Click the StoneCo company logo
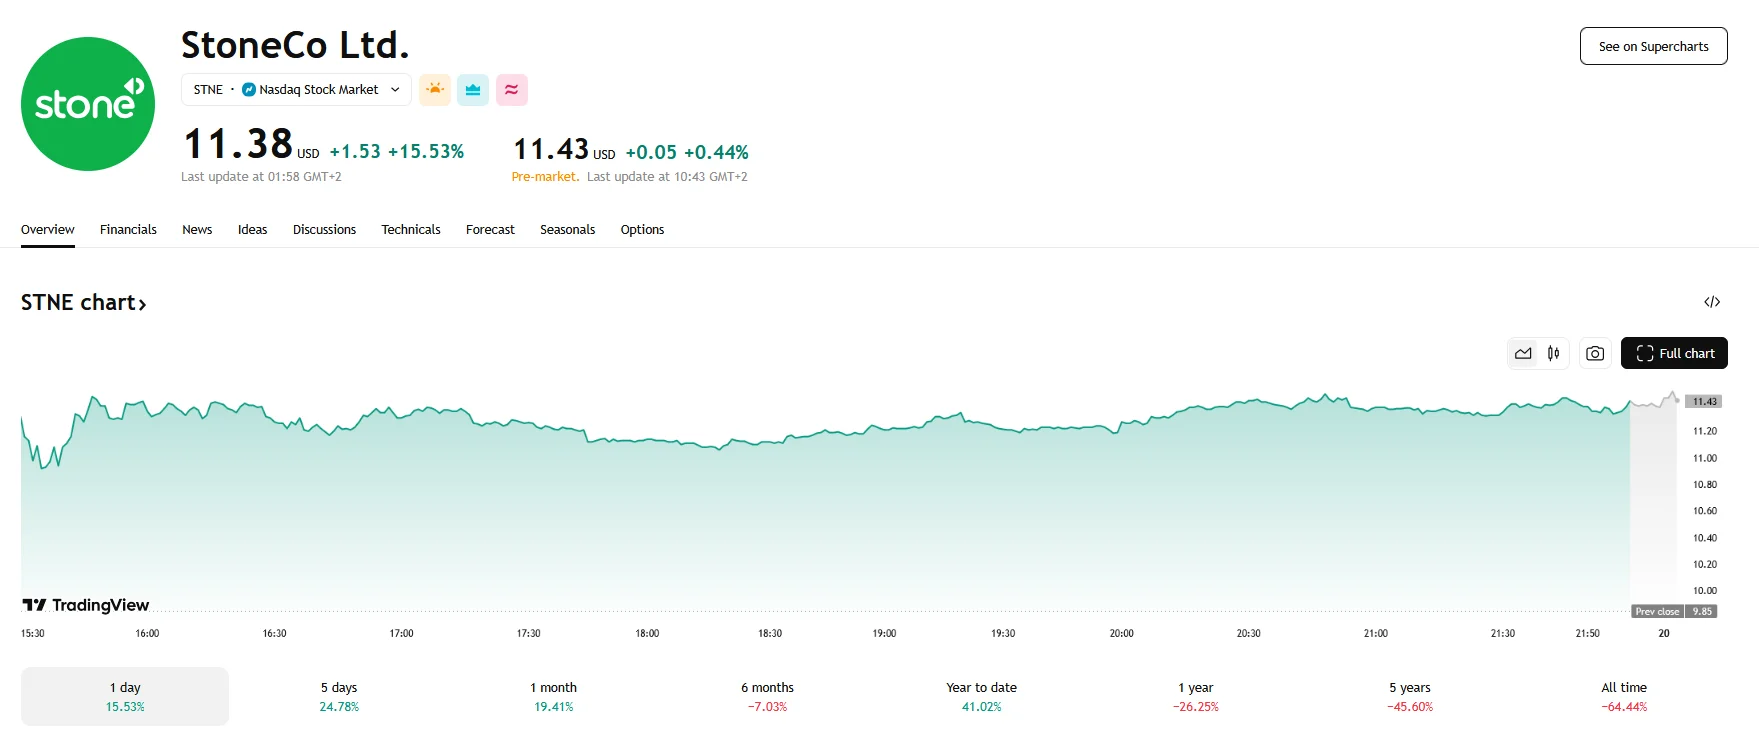Screen dimensions: 1759x753 (87, 103)
